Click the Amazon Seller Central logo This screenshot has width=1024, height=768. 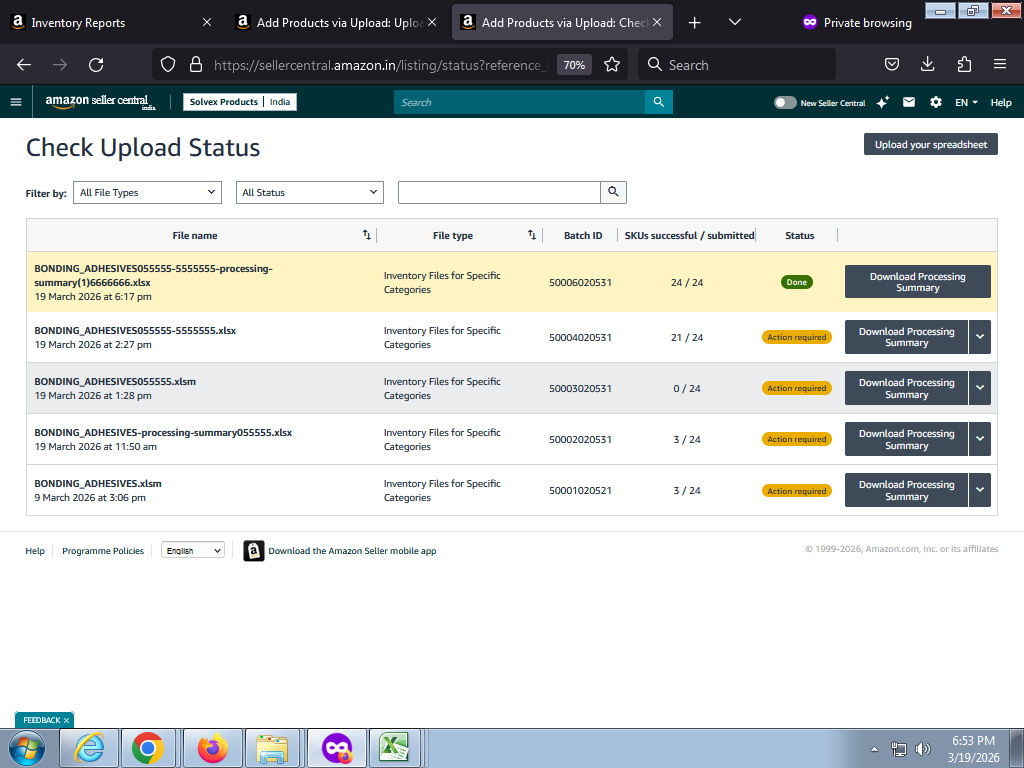point(100,102)
